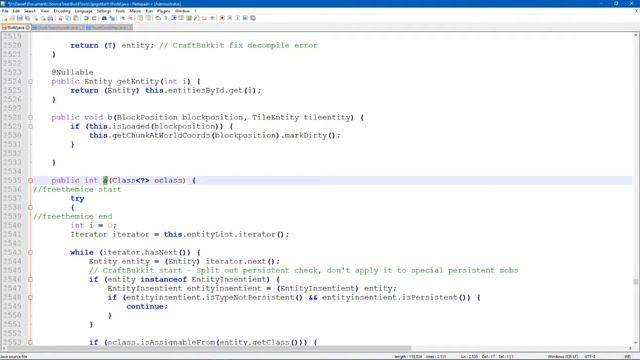Collapse the isAssignableFrom fold on line 2553
The width and height of the screenshot is (640, 360).
30,342
